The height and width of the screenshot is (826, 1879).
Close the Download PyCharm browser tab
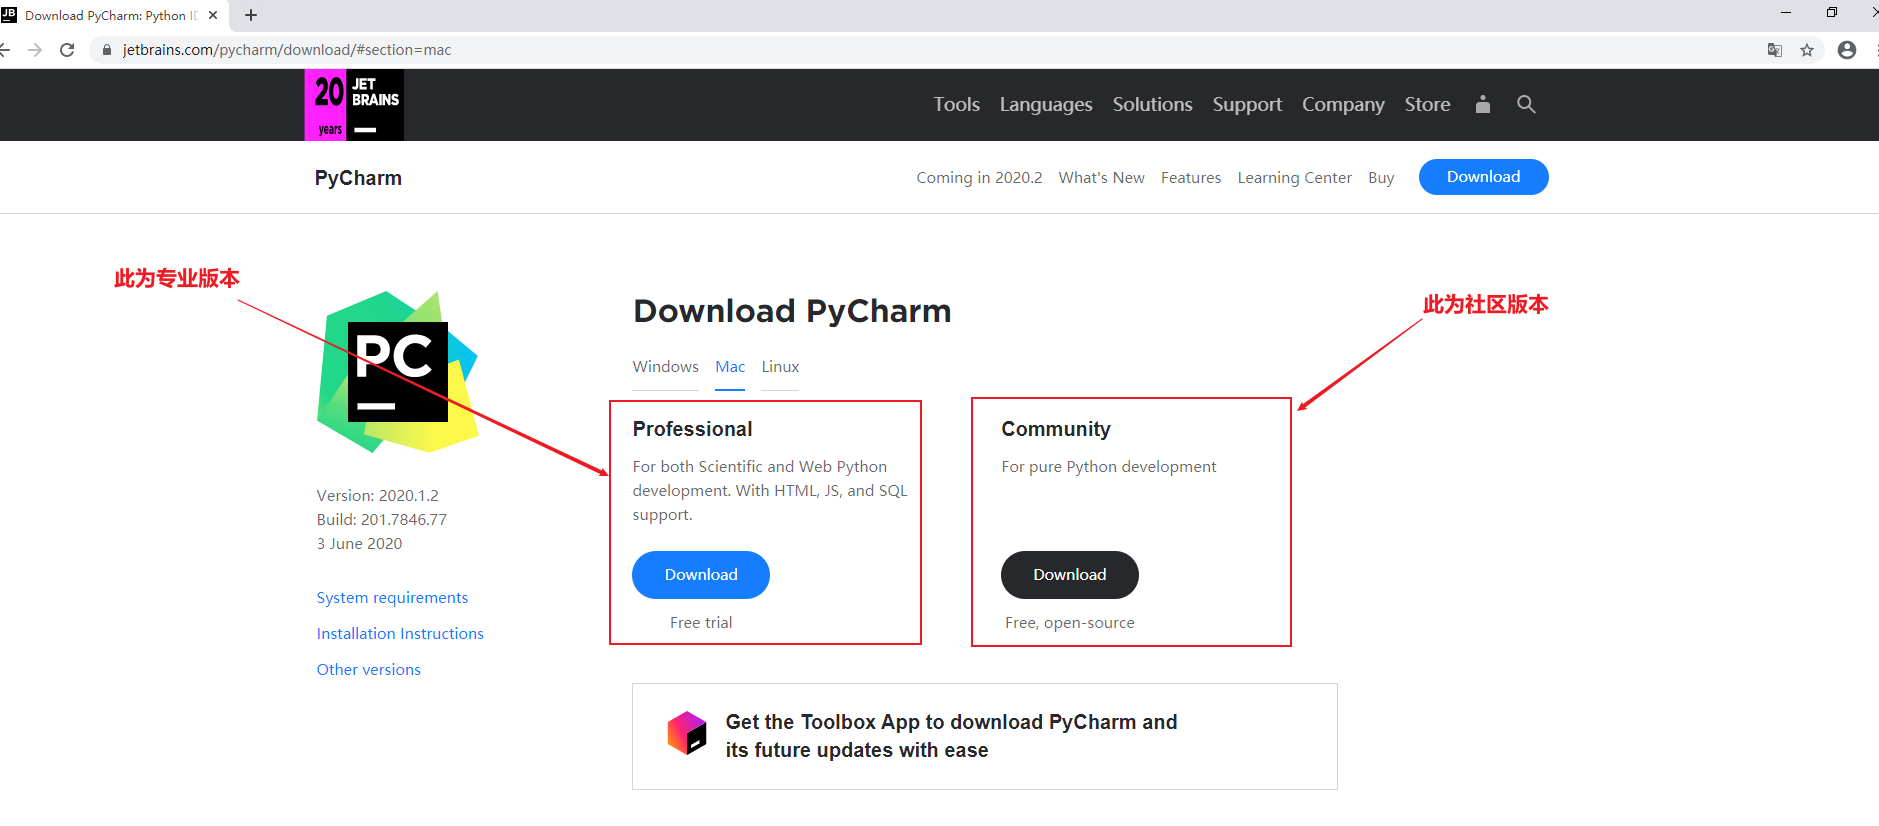click(x=213, y=15)
